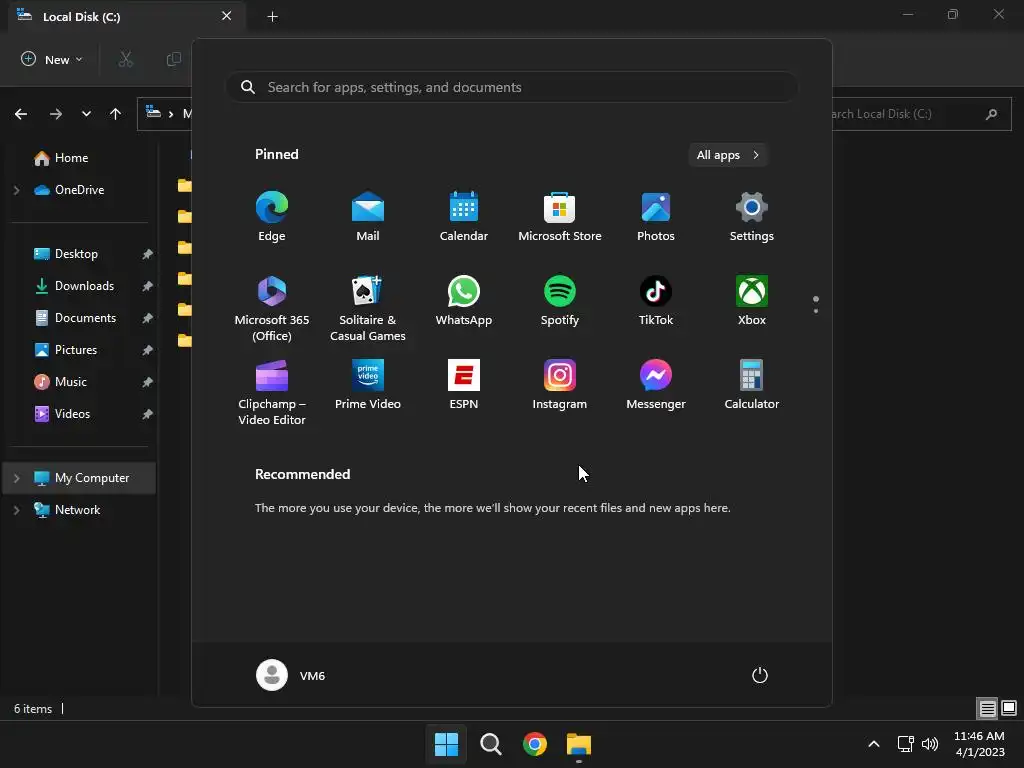Launch the Mail app
Screen dimensions: 1024x768
[368, 217]
